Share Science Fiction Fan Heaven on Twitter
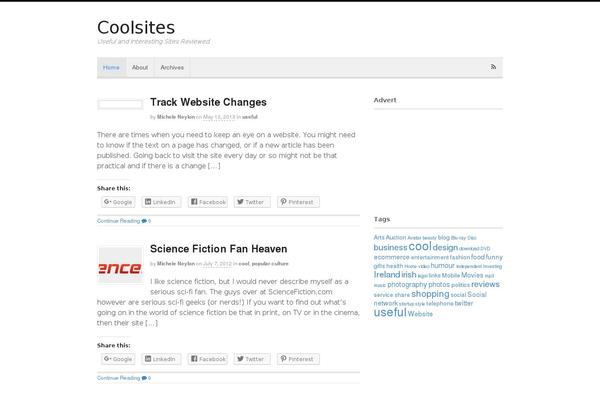 pyautogui.click(x=252, y=359)
